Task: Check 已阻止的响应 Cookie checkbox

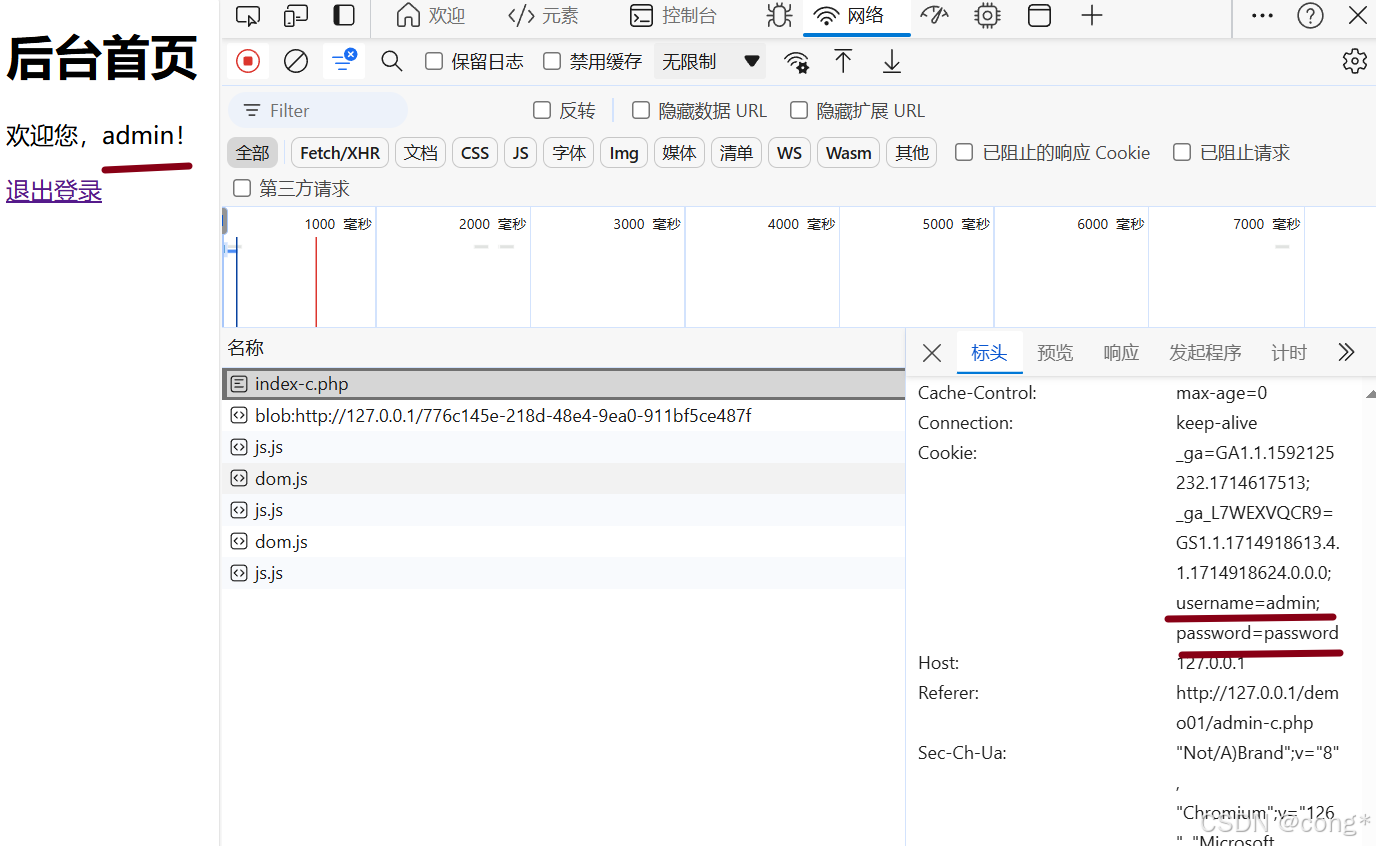Action: 964,152
